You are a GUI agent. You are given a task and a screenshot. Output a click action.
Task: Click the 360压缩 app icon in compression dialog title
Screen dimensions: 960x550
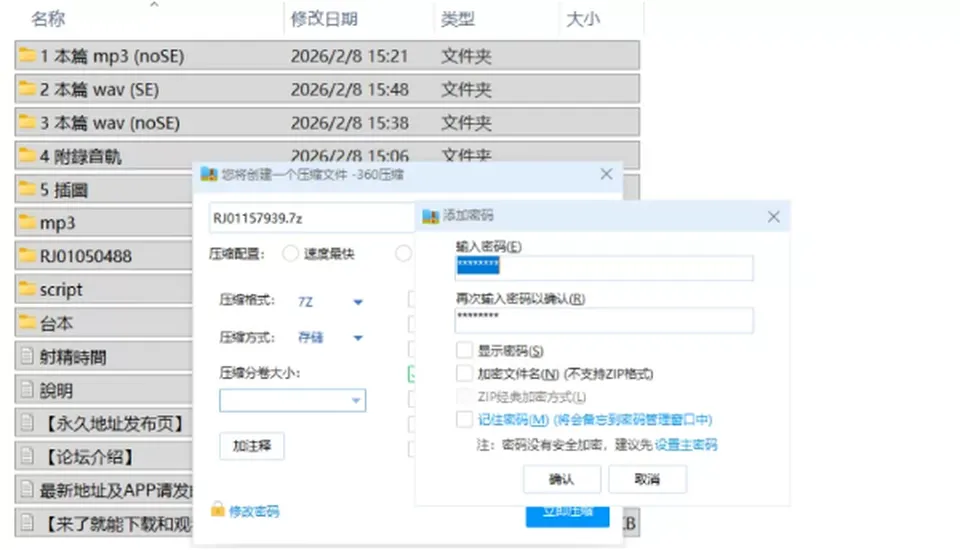(209, 175)
